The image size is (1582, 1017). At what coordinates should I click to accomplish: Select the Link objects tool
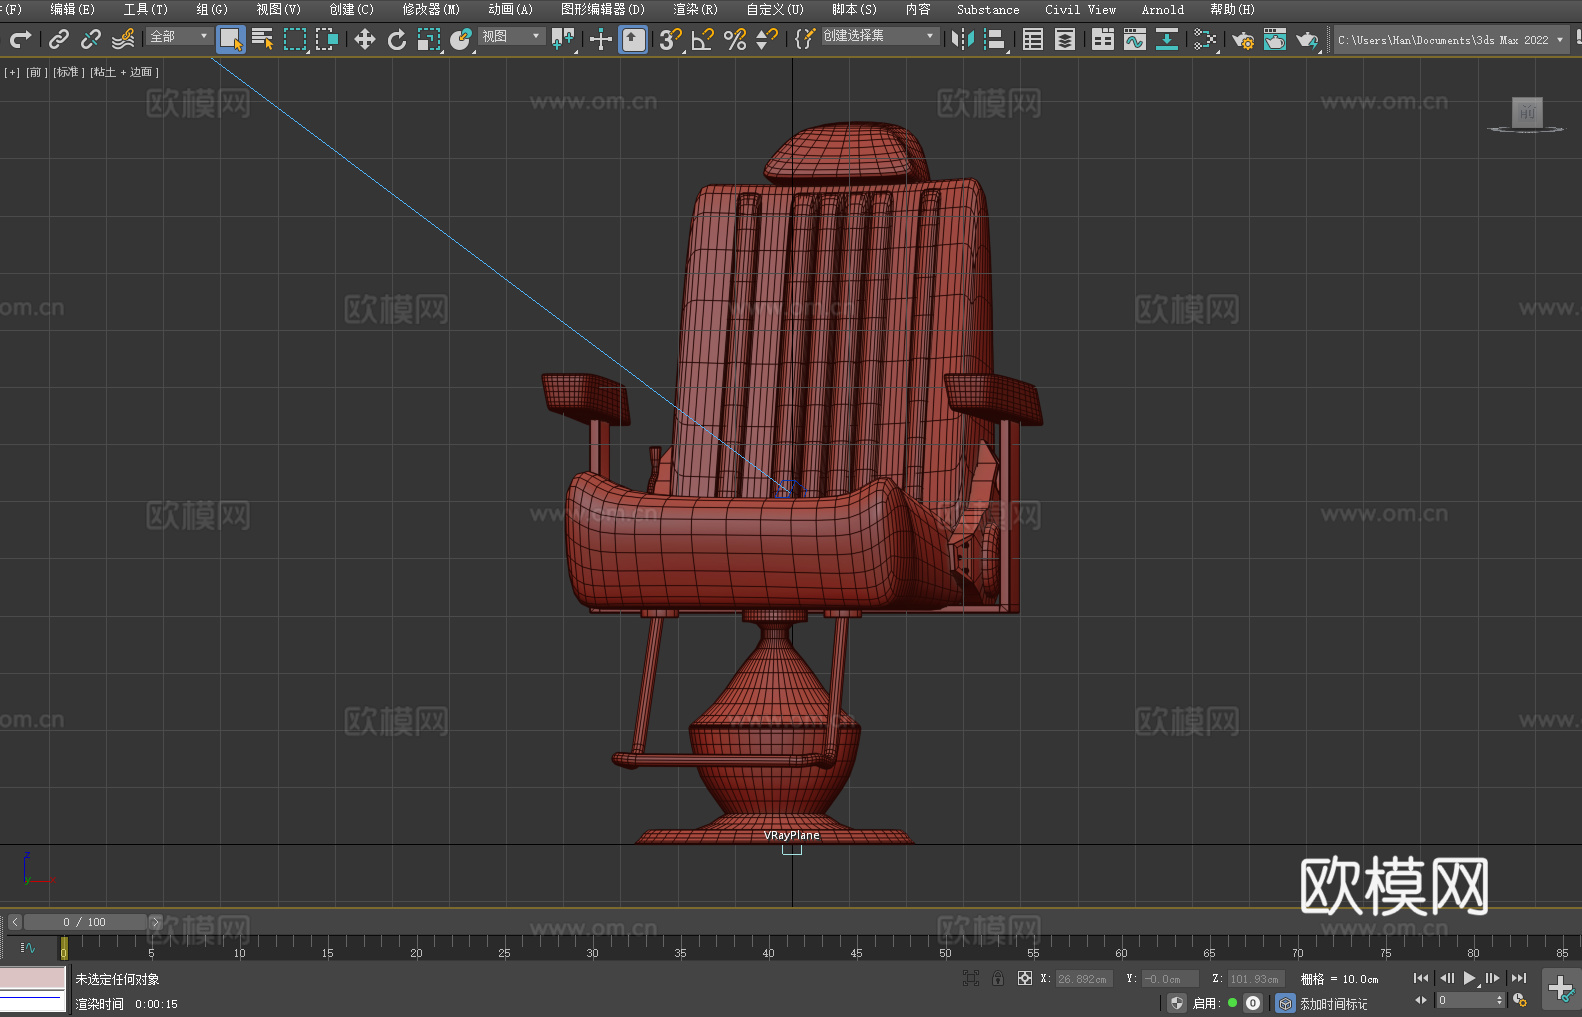click(x=59, y=39)
